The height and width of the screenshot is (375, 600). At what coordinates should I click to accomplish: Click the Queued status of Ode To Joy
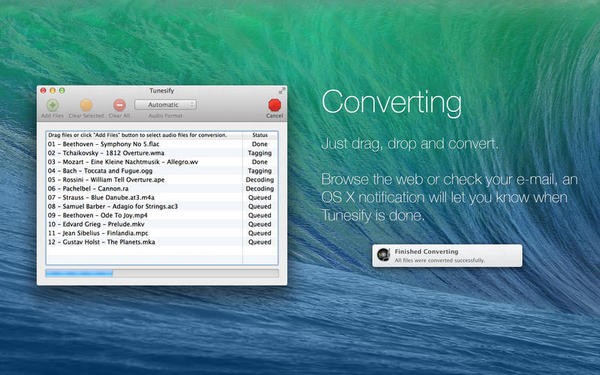260,215
